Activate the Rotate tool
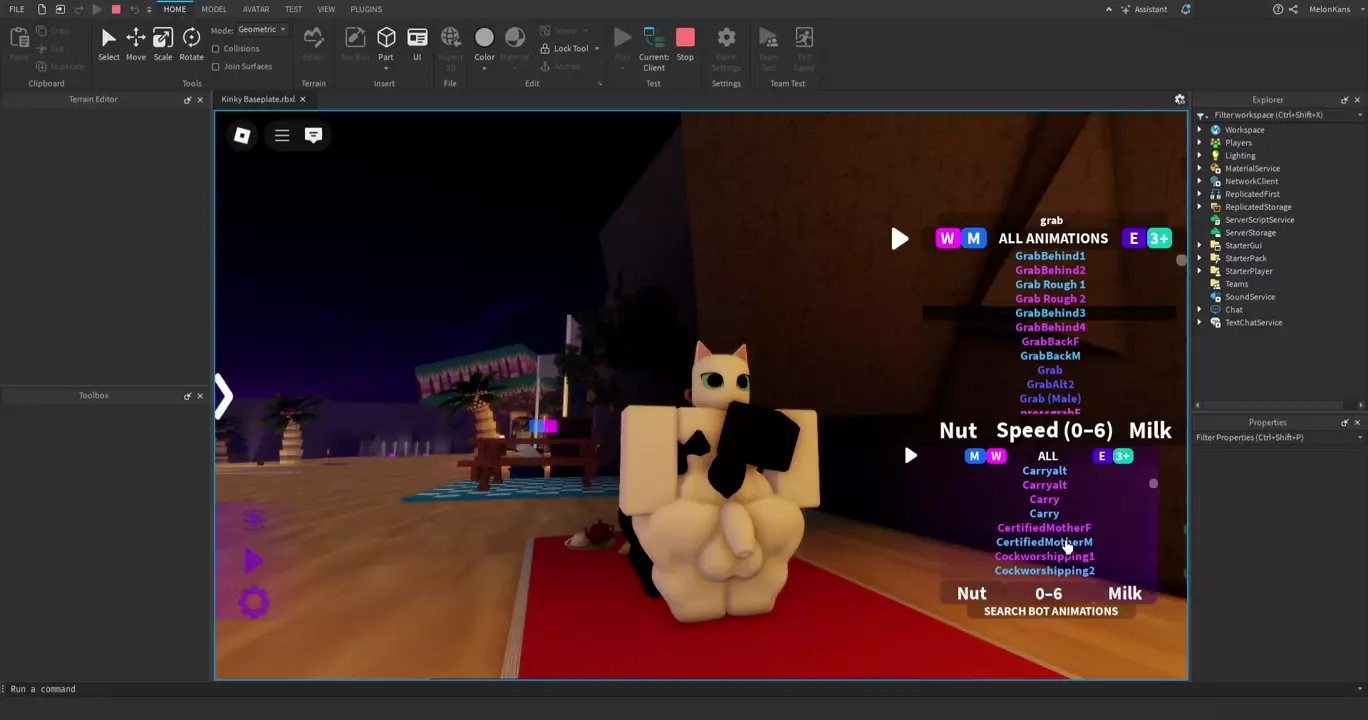The image size is (1368, 720). [191, 42]
